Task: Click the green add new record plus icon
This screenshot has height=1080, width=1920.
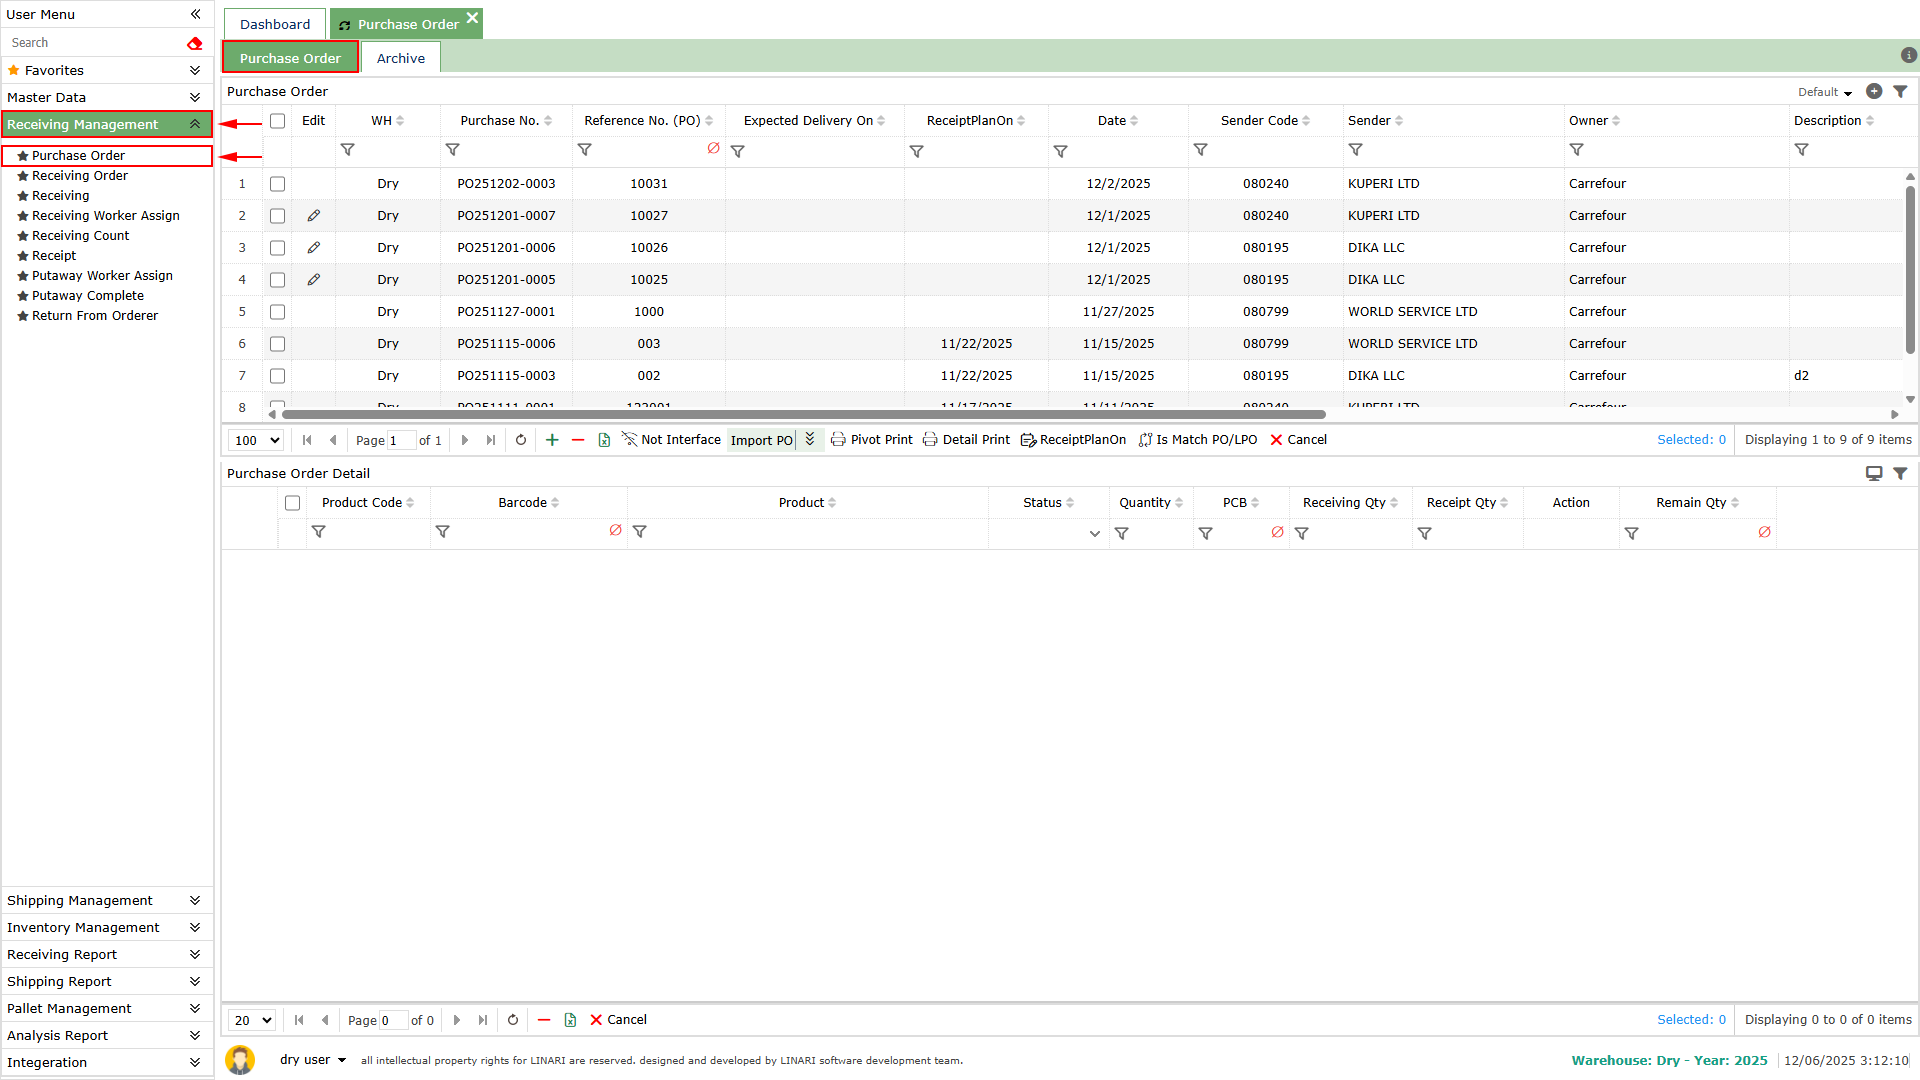Action: pyautogui.click(x=552, y=440)
